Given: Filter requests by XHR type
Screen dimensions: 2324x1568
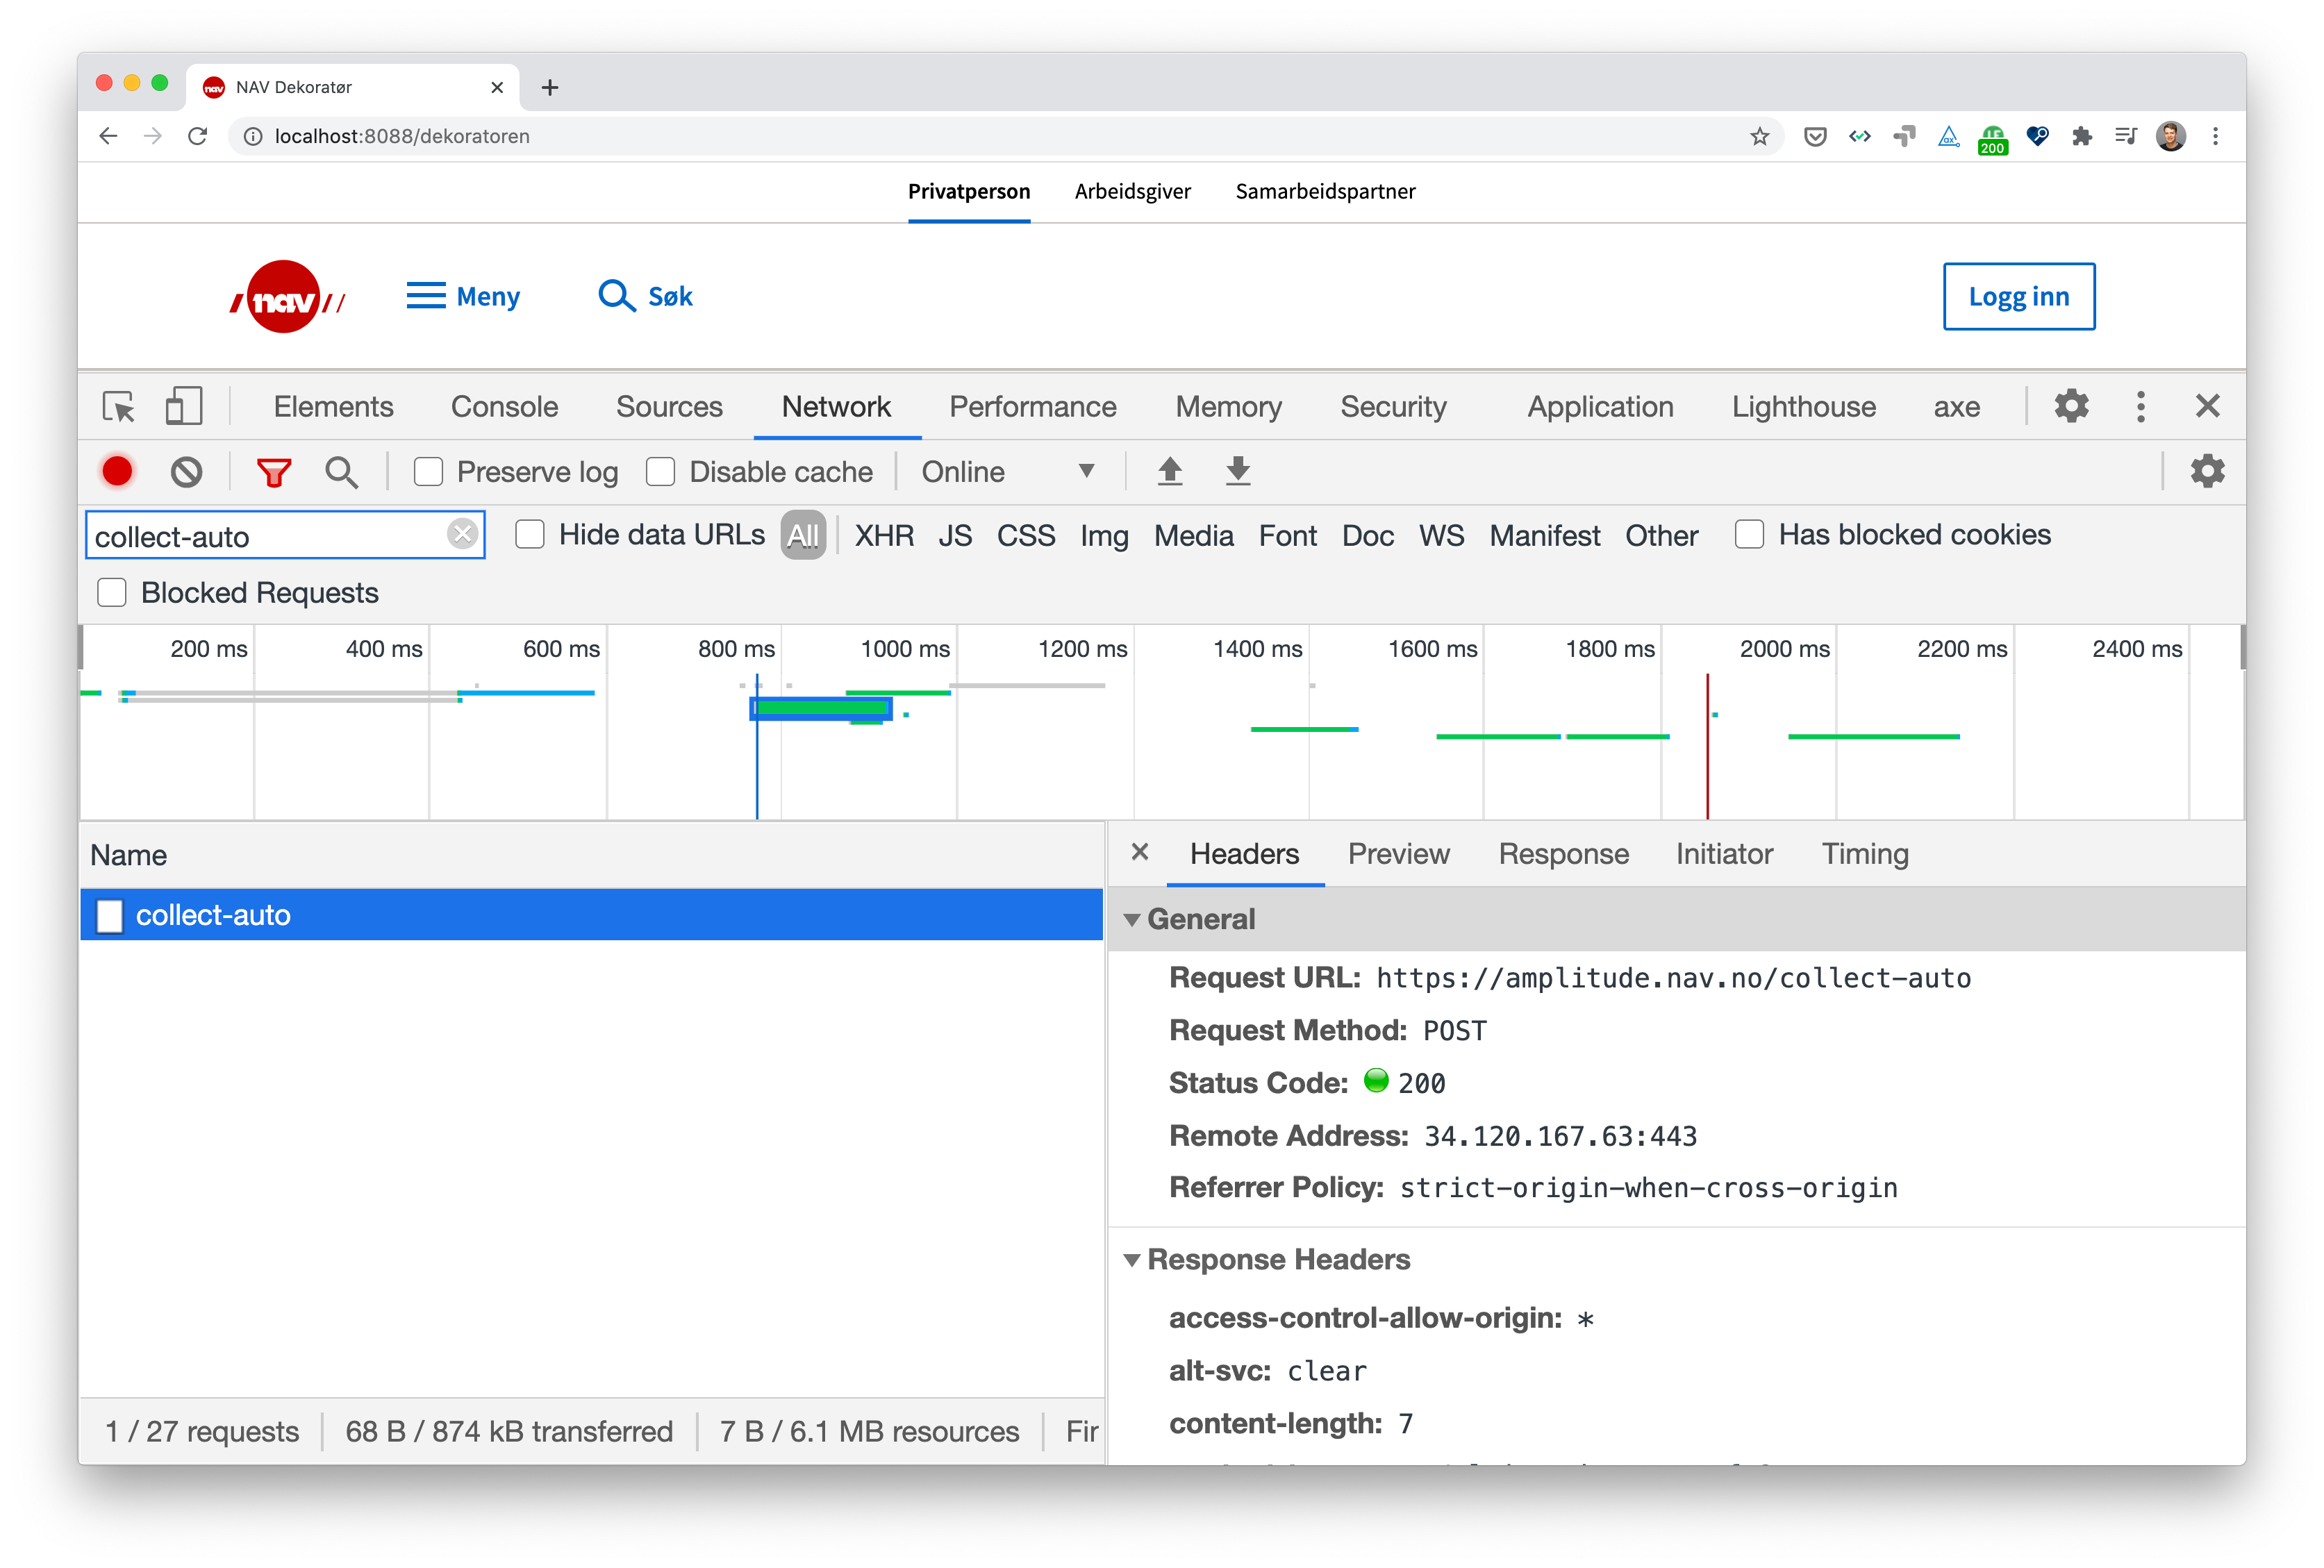Looking at the screenshot, I should [x=884, y=536].
